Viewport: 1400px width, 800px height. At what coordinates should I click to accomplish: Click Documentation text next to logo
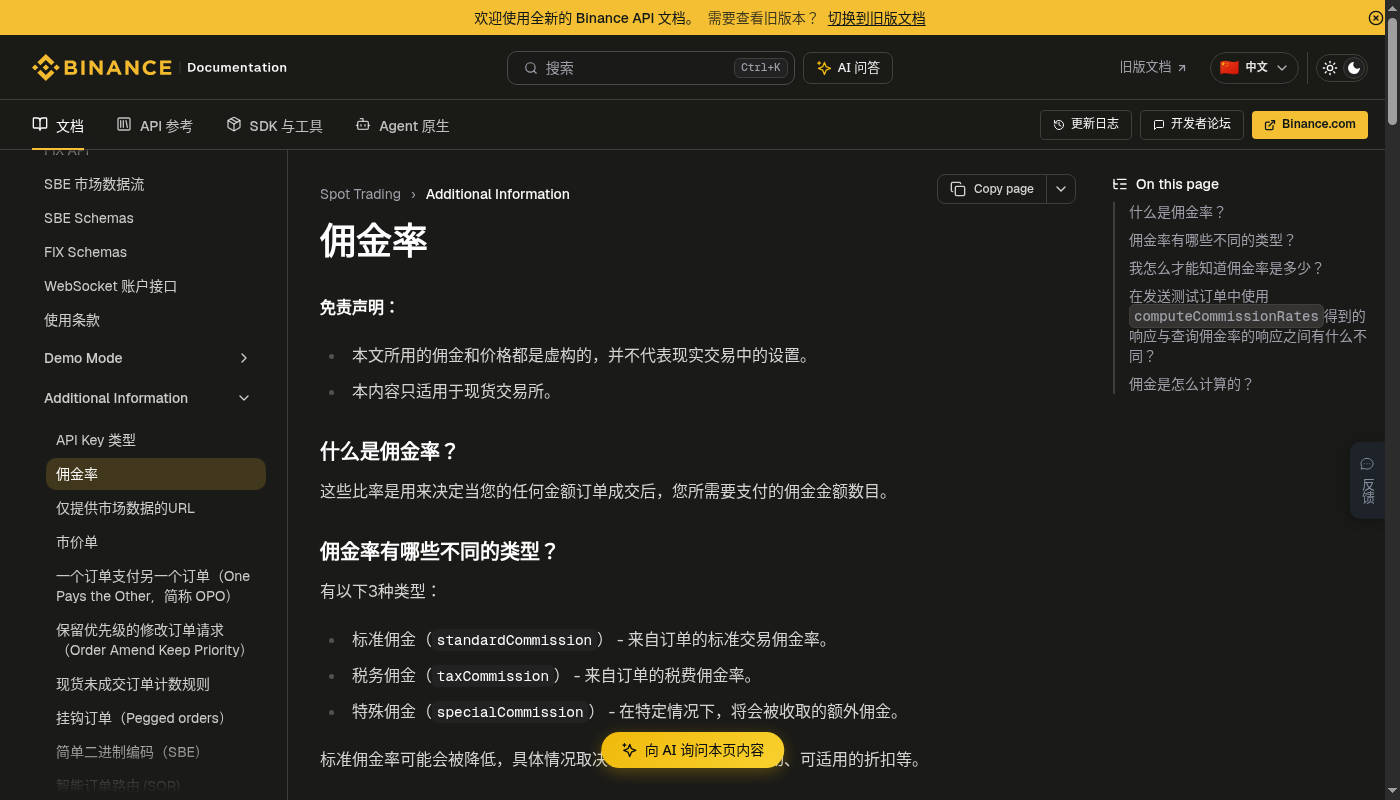(237, 68)
